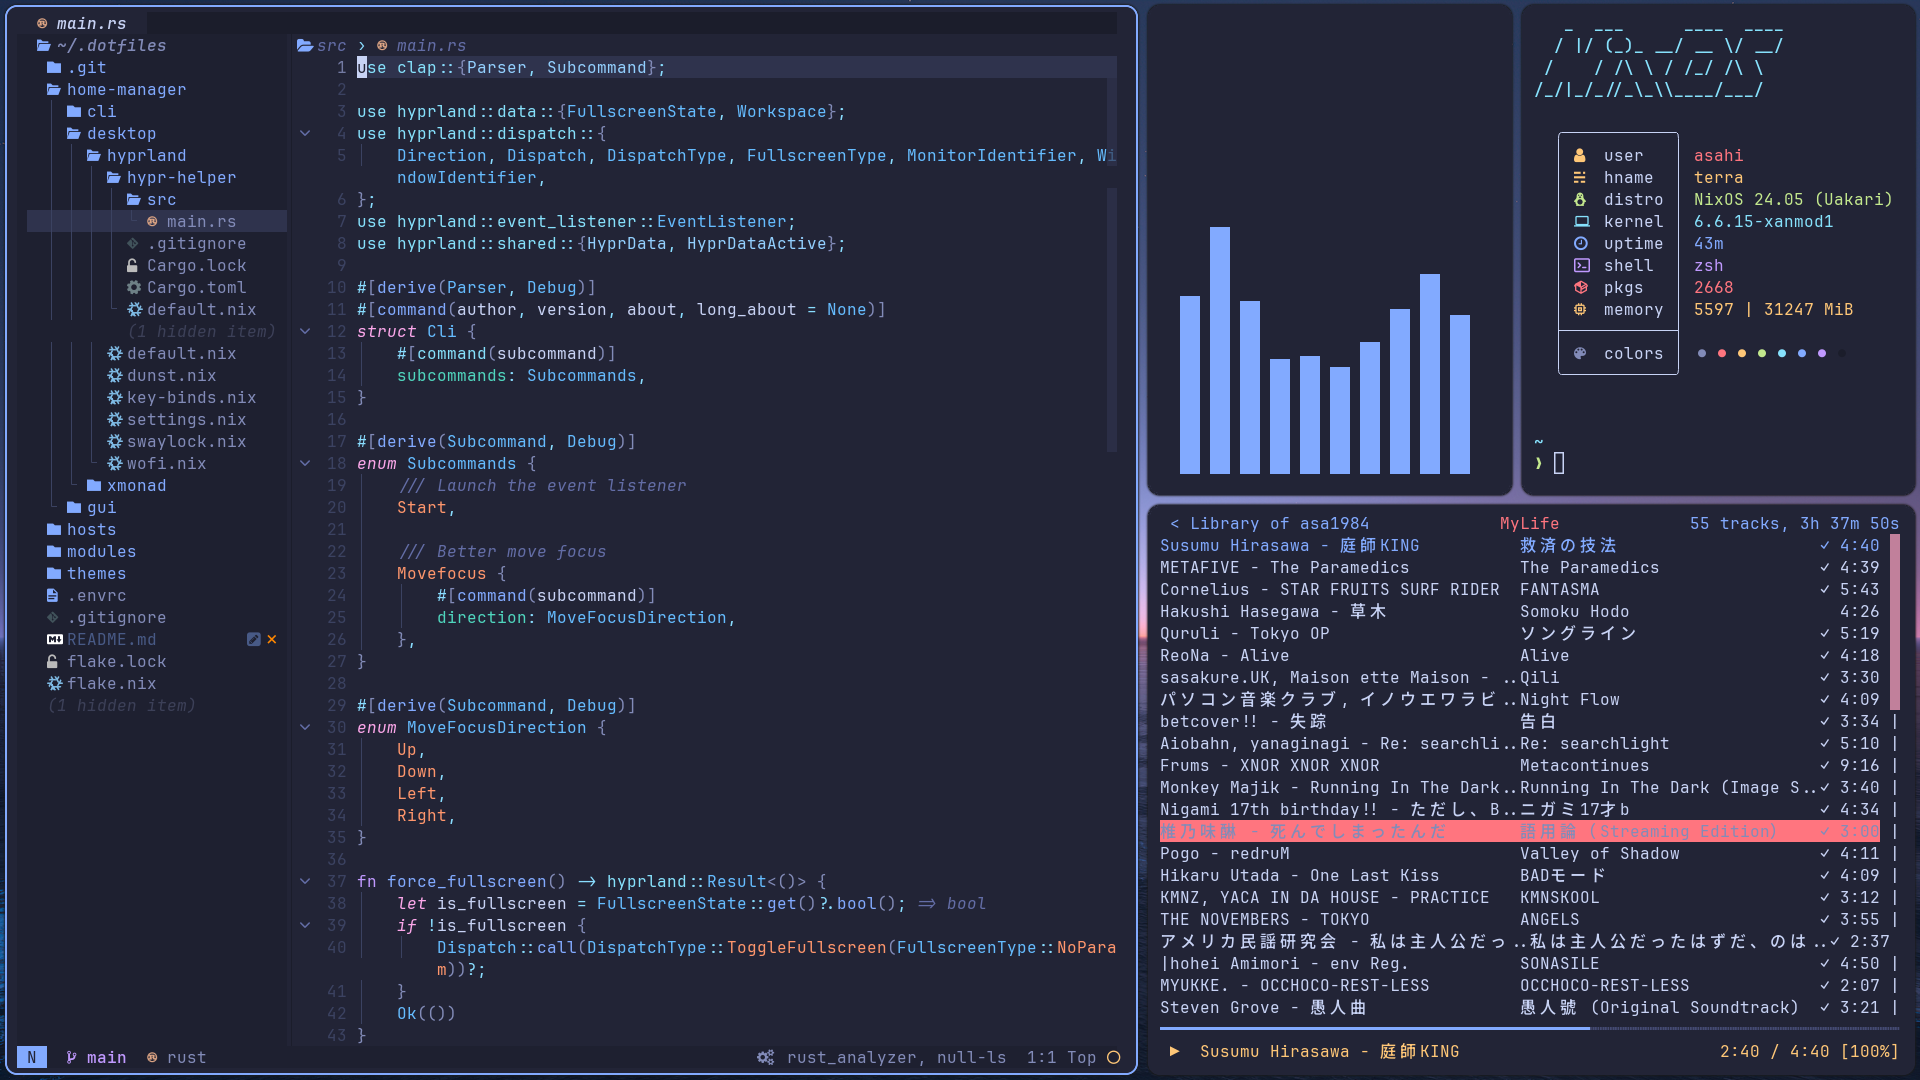Toggle checkmark for METAFIVE The Paramedics track
This screenshot has width=1920, height=1080.
pos(1825,568)
